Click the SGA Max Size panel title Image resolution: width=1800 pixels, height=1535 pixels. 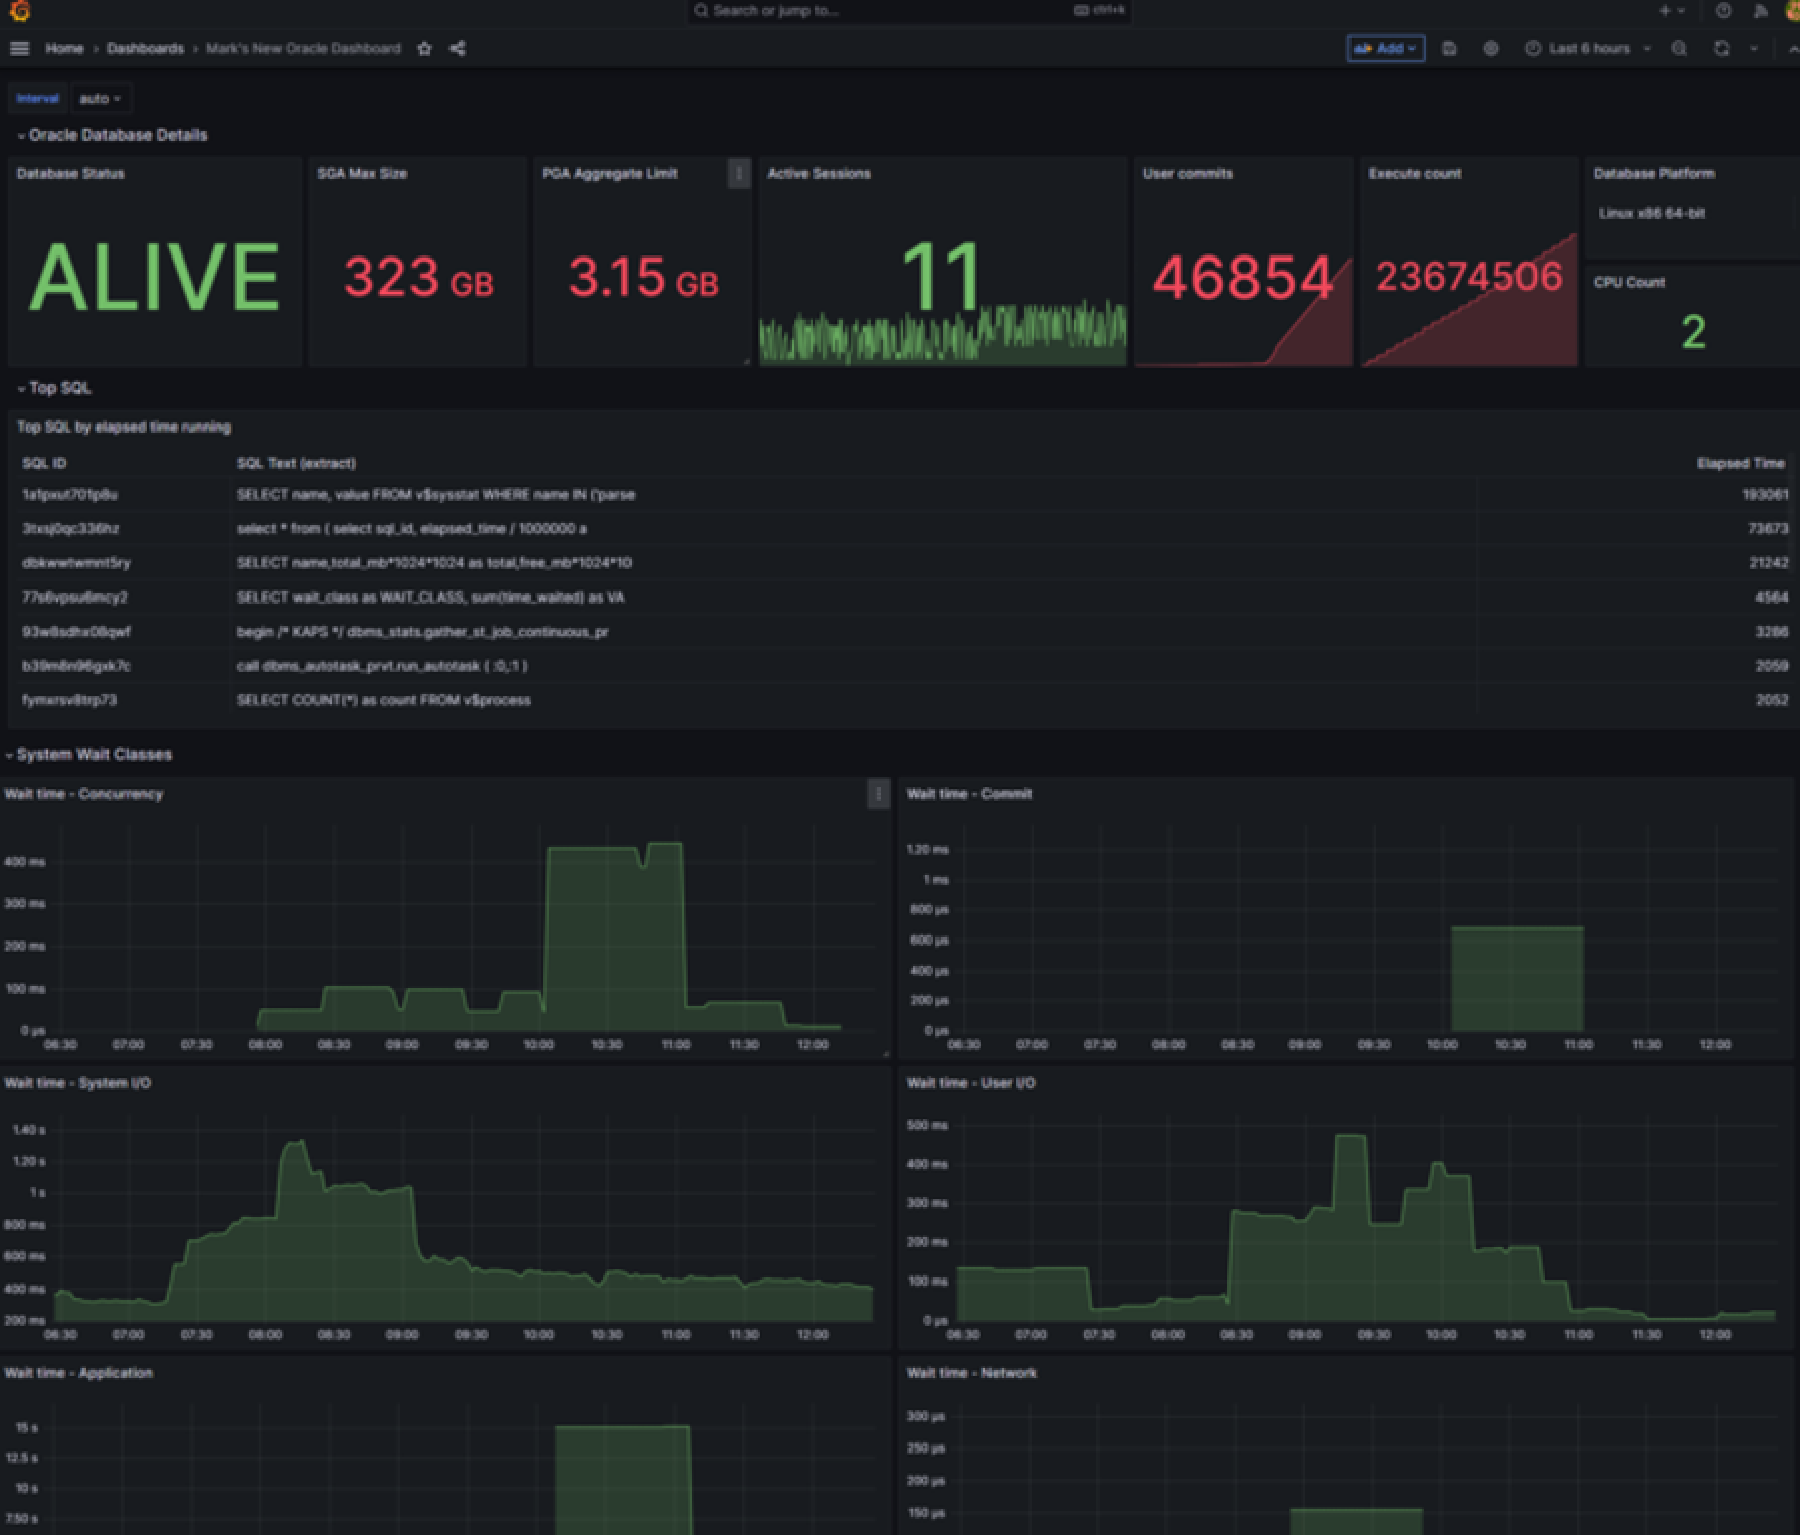pyautogui.click(x=362, y=174)
